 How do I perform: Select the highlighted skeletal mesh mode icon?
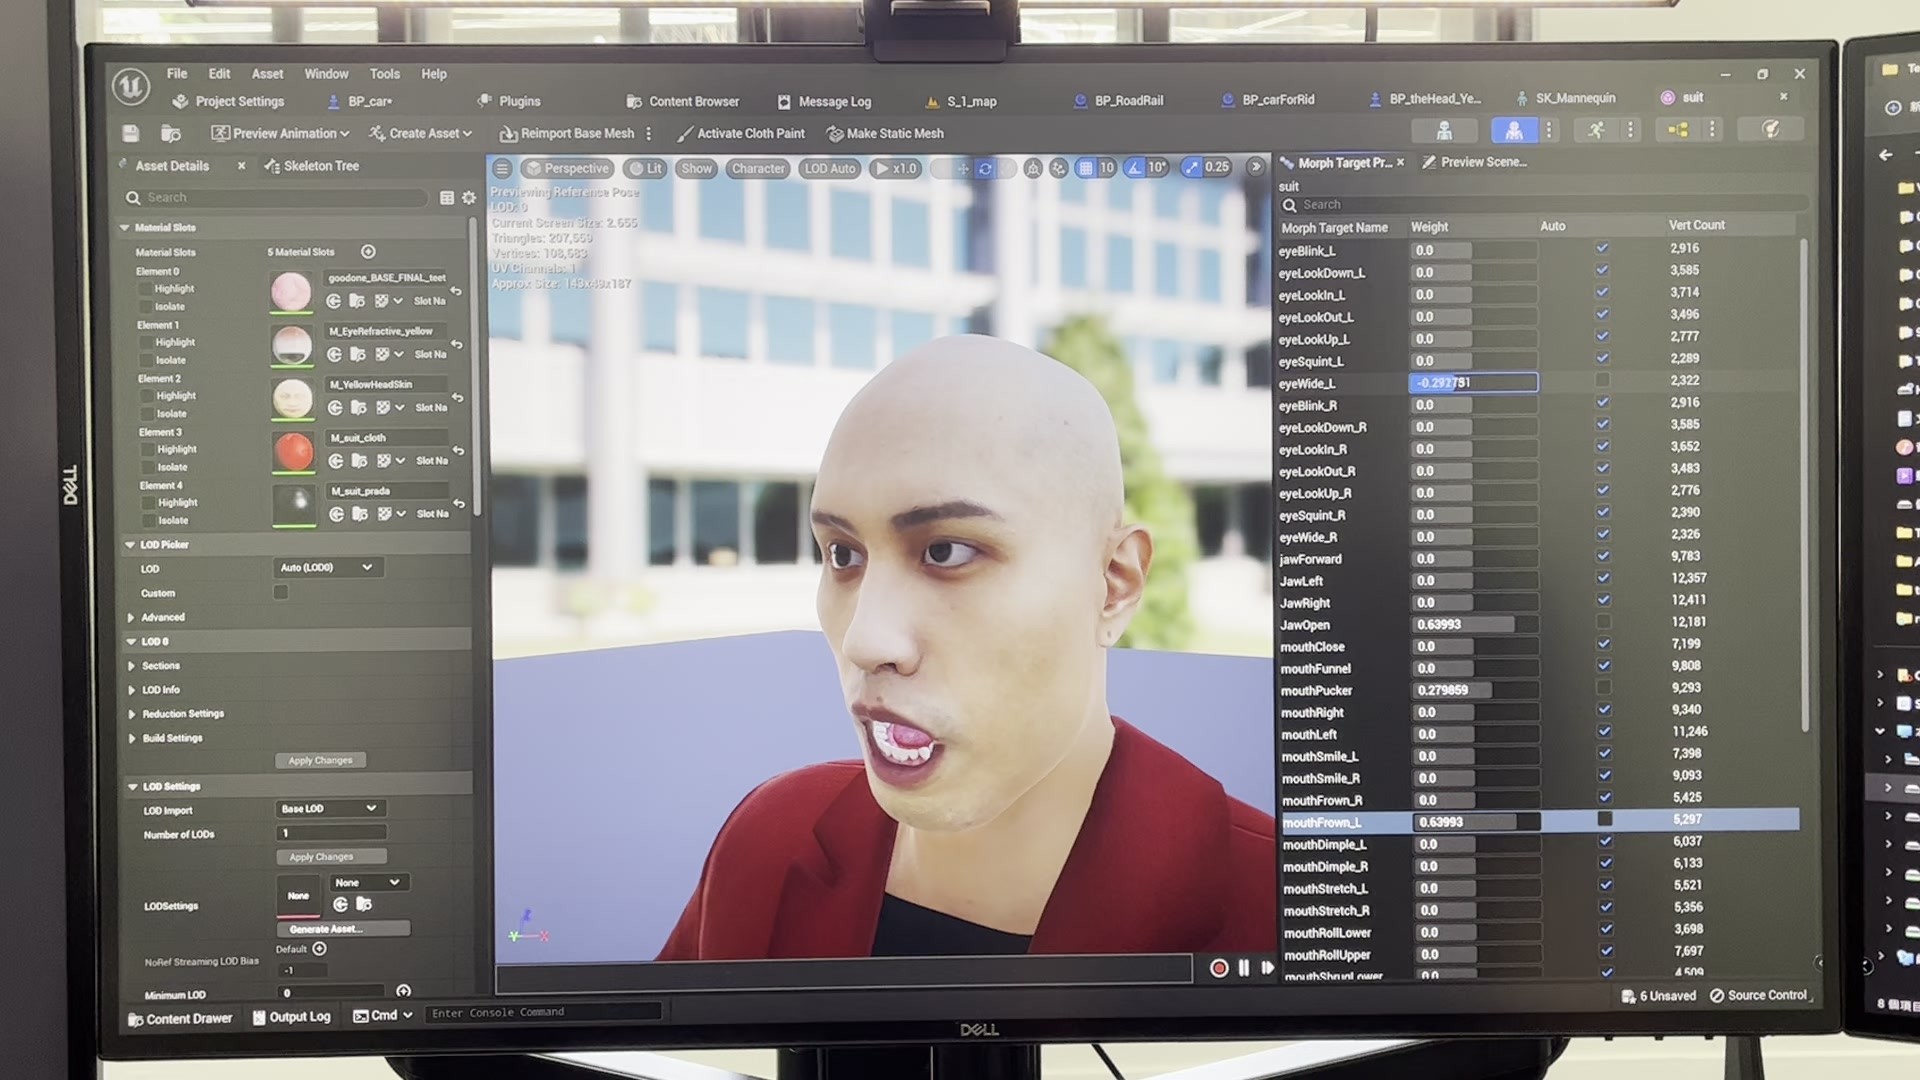coord(1514,130)
